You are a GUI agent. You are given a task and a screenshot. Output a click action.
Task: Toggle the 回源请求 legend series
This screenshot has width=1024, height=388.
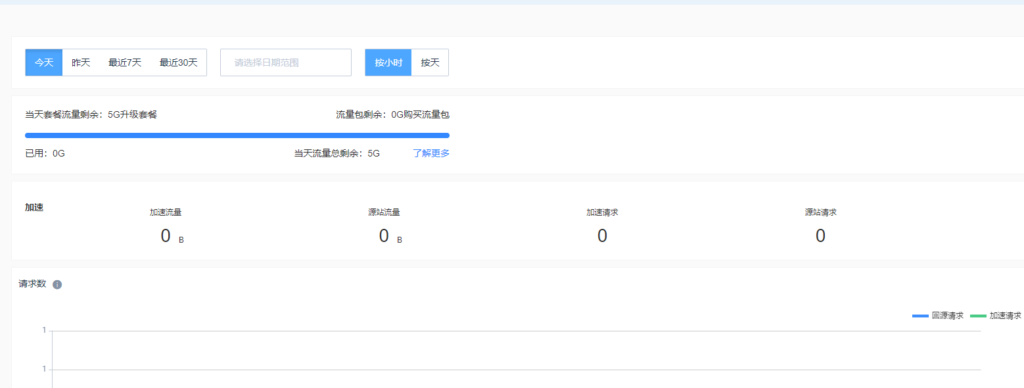[x=938, y=315]
